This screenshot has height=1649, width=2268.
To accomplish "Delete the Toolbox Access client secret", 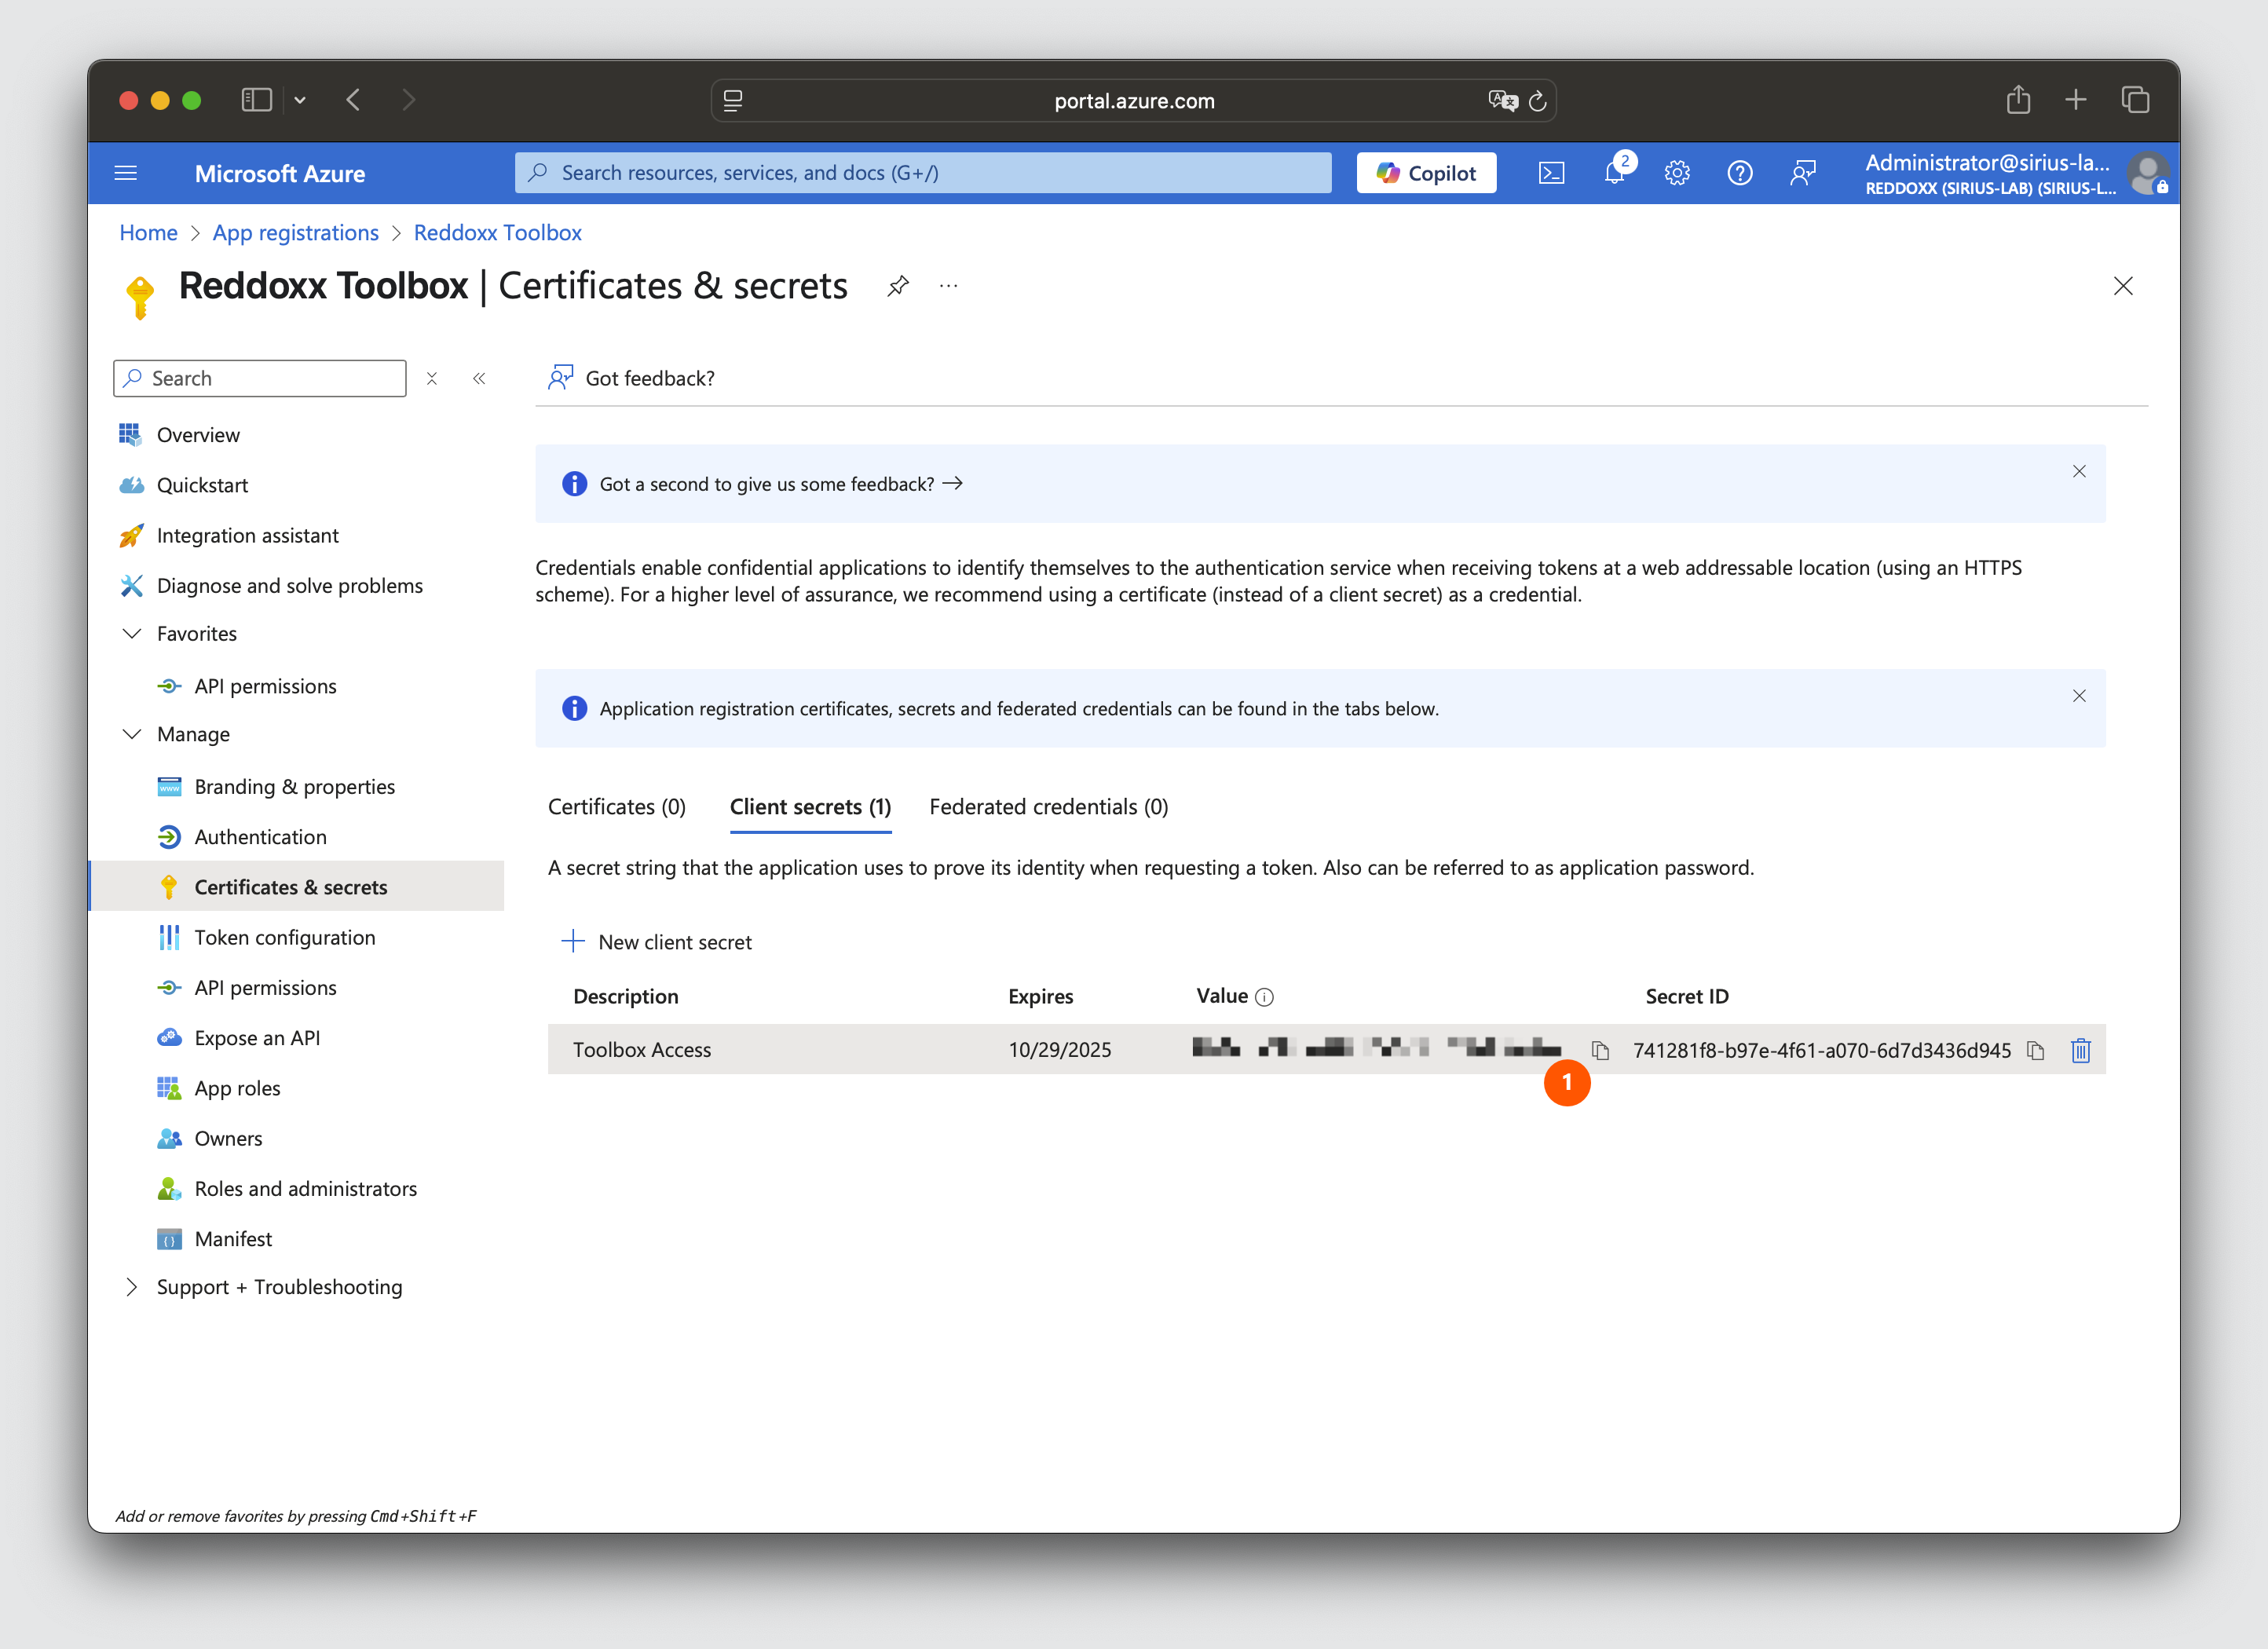I will (x=2081, y=1050).
